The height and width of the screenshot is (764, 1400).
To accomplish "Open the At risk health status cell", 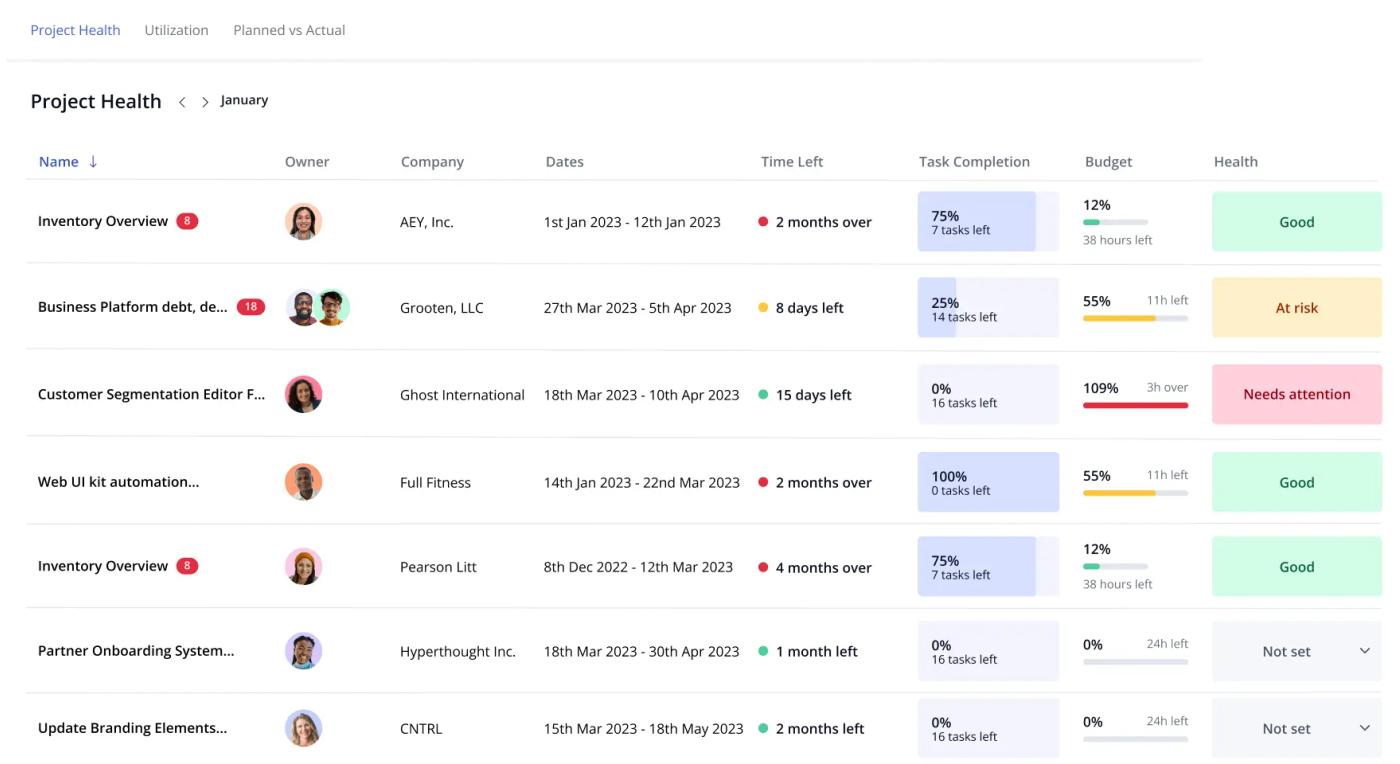I will click(1297, 308).
